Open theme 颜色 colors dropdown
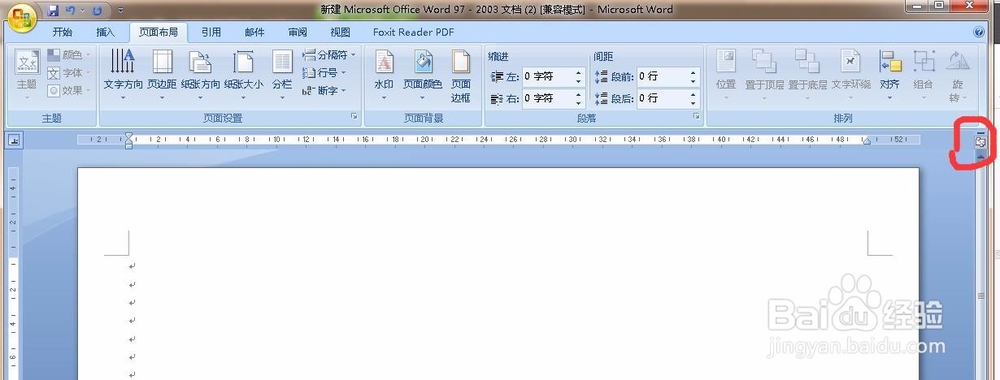 pos(70,55)
